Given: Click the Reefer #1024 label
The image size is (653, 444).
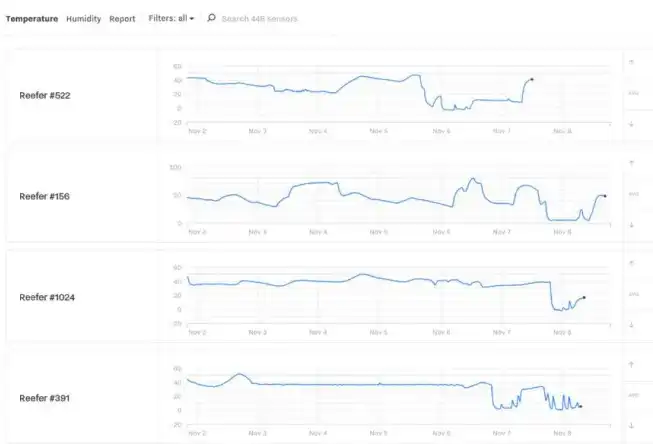Looking at the screenshot, I should (x=47, y=297).
